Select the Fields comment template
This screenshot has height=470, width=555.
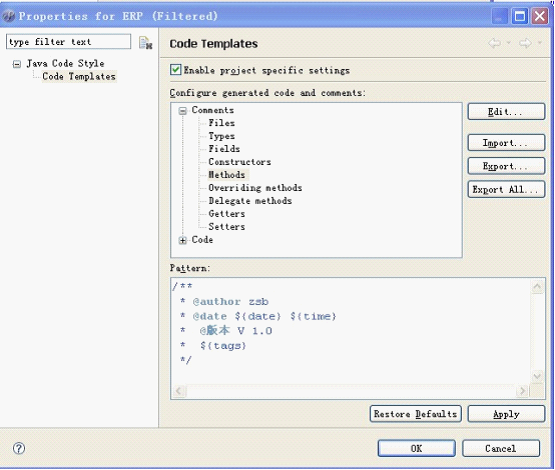[224, 149]
